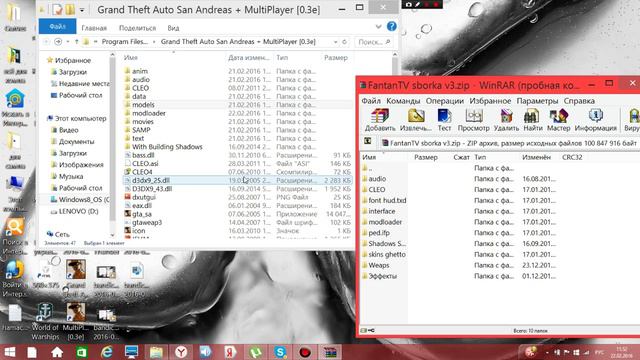The width and height of the screenshot is (640, 360).
Task: Open uTorrent icon on taskbar
Action: [x=255, y=352]
